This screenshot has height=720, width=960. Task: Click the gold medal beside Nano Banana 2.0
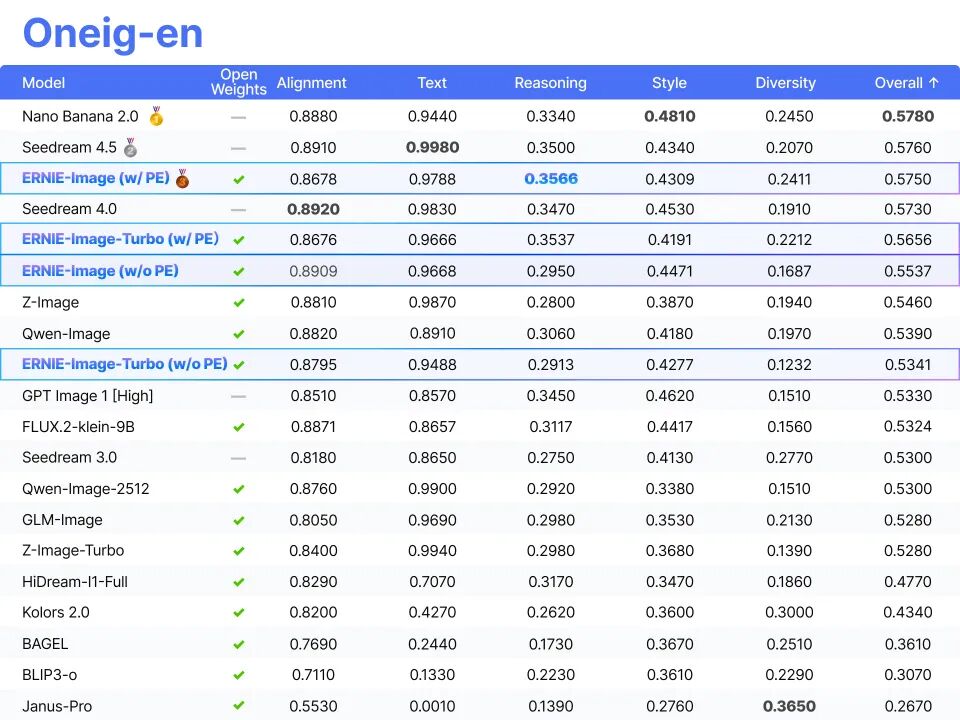156,117
